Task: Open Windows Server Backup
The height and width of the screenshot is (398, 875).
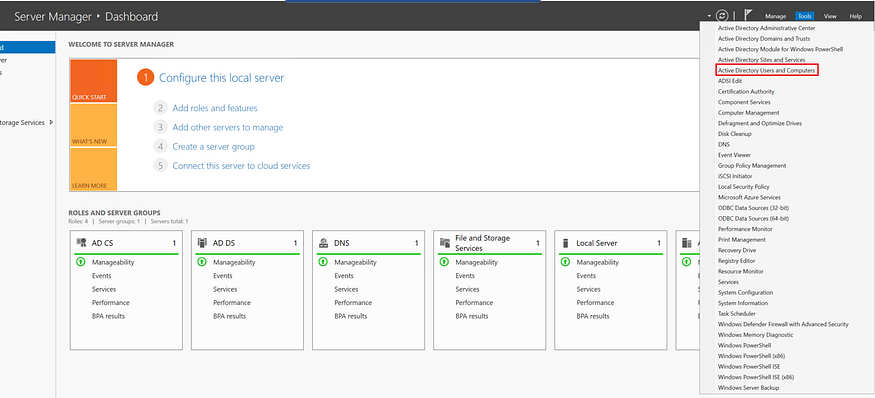Action: click(748, 388)
